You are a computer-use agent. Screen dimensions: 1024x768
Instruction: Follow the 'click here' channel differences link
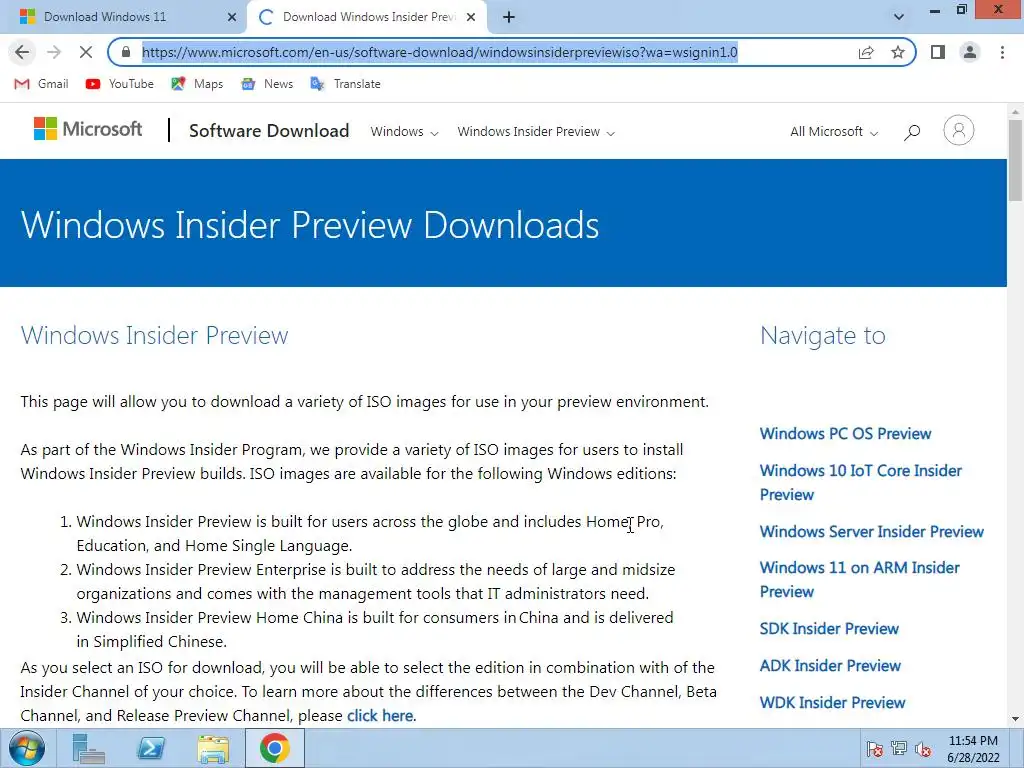(x=380, y=716)
